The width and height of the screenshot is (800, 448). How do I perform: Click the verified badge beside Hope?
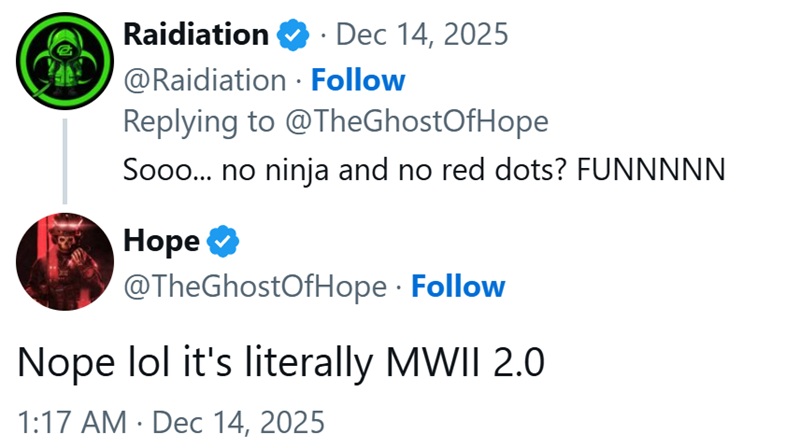coord(223,242)
